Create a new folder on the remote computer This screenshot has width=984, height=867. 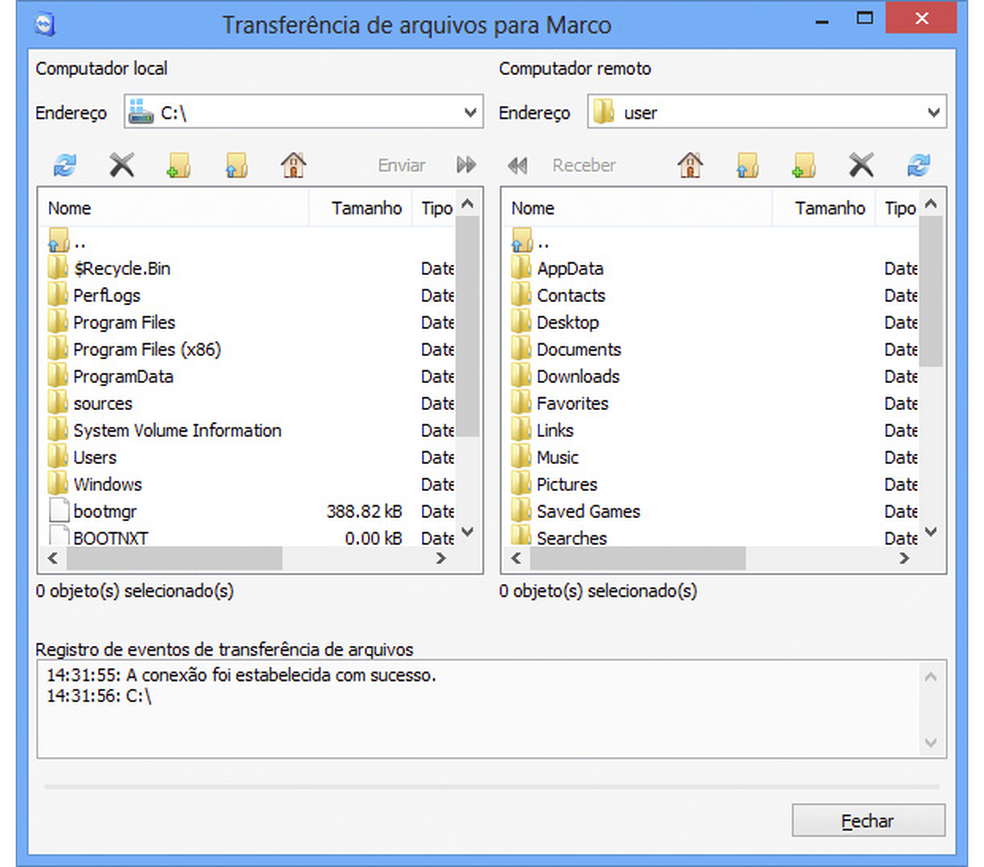[803, 165]
